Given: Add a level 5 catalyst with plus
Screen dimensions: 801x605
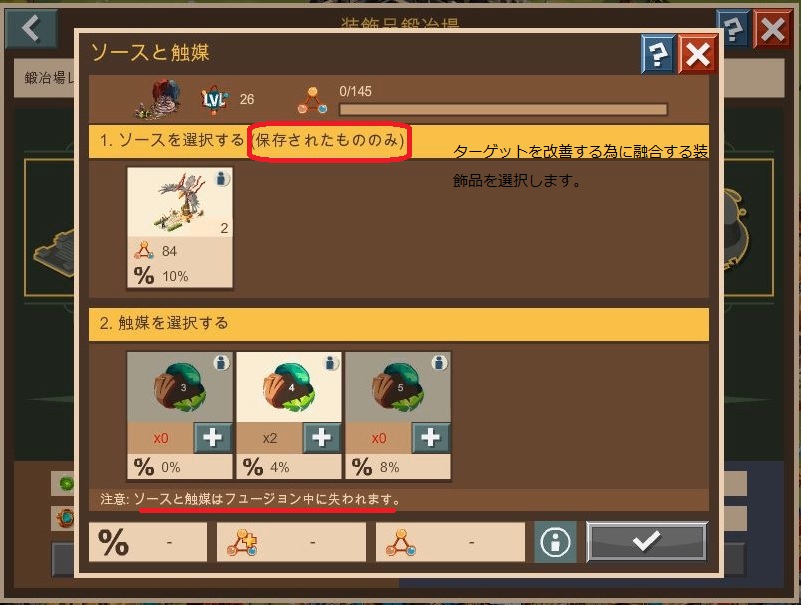Looking at the screenshot, I should tap(430, 437).
